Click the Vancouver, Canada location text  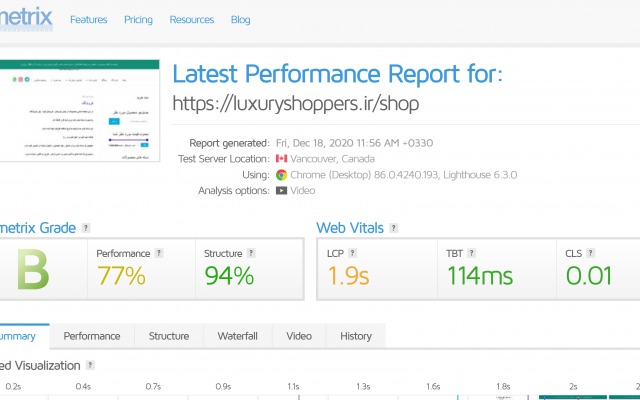point(332,159)
